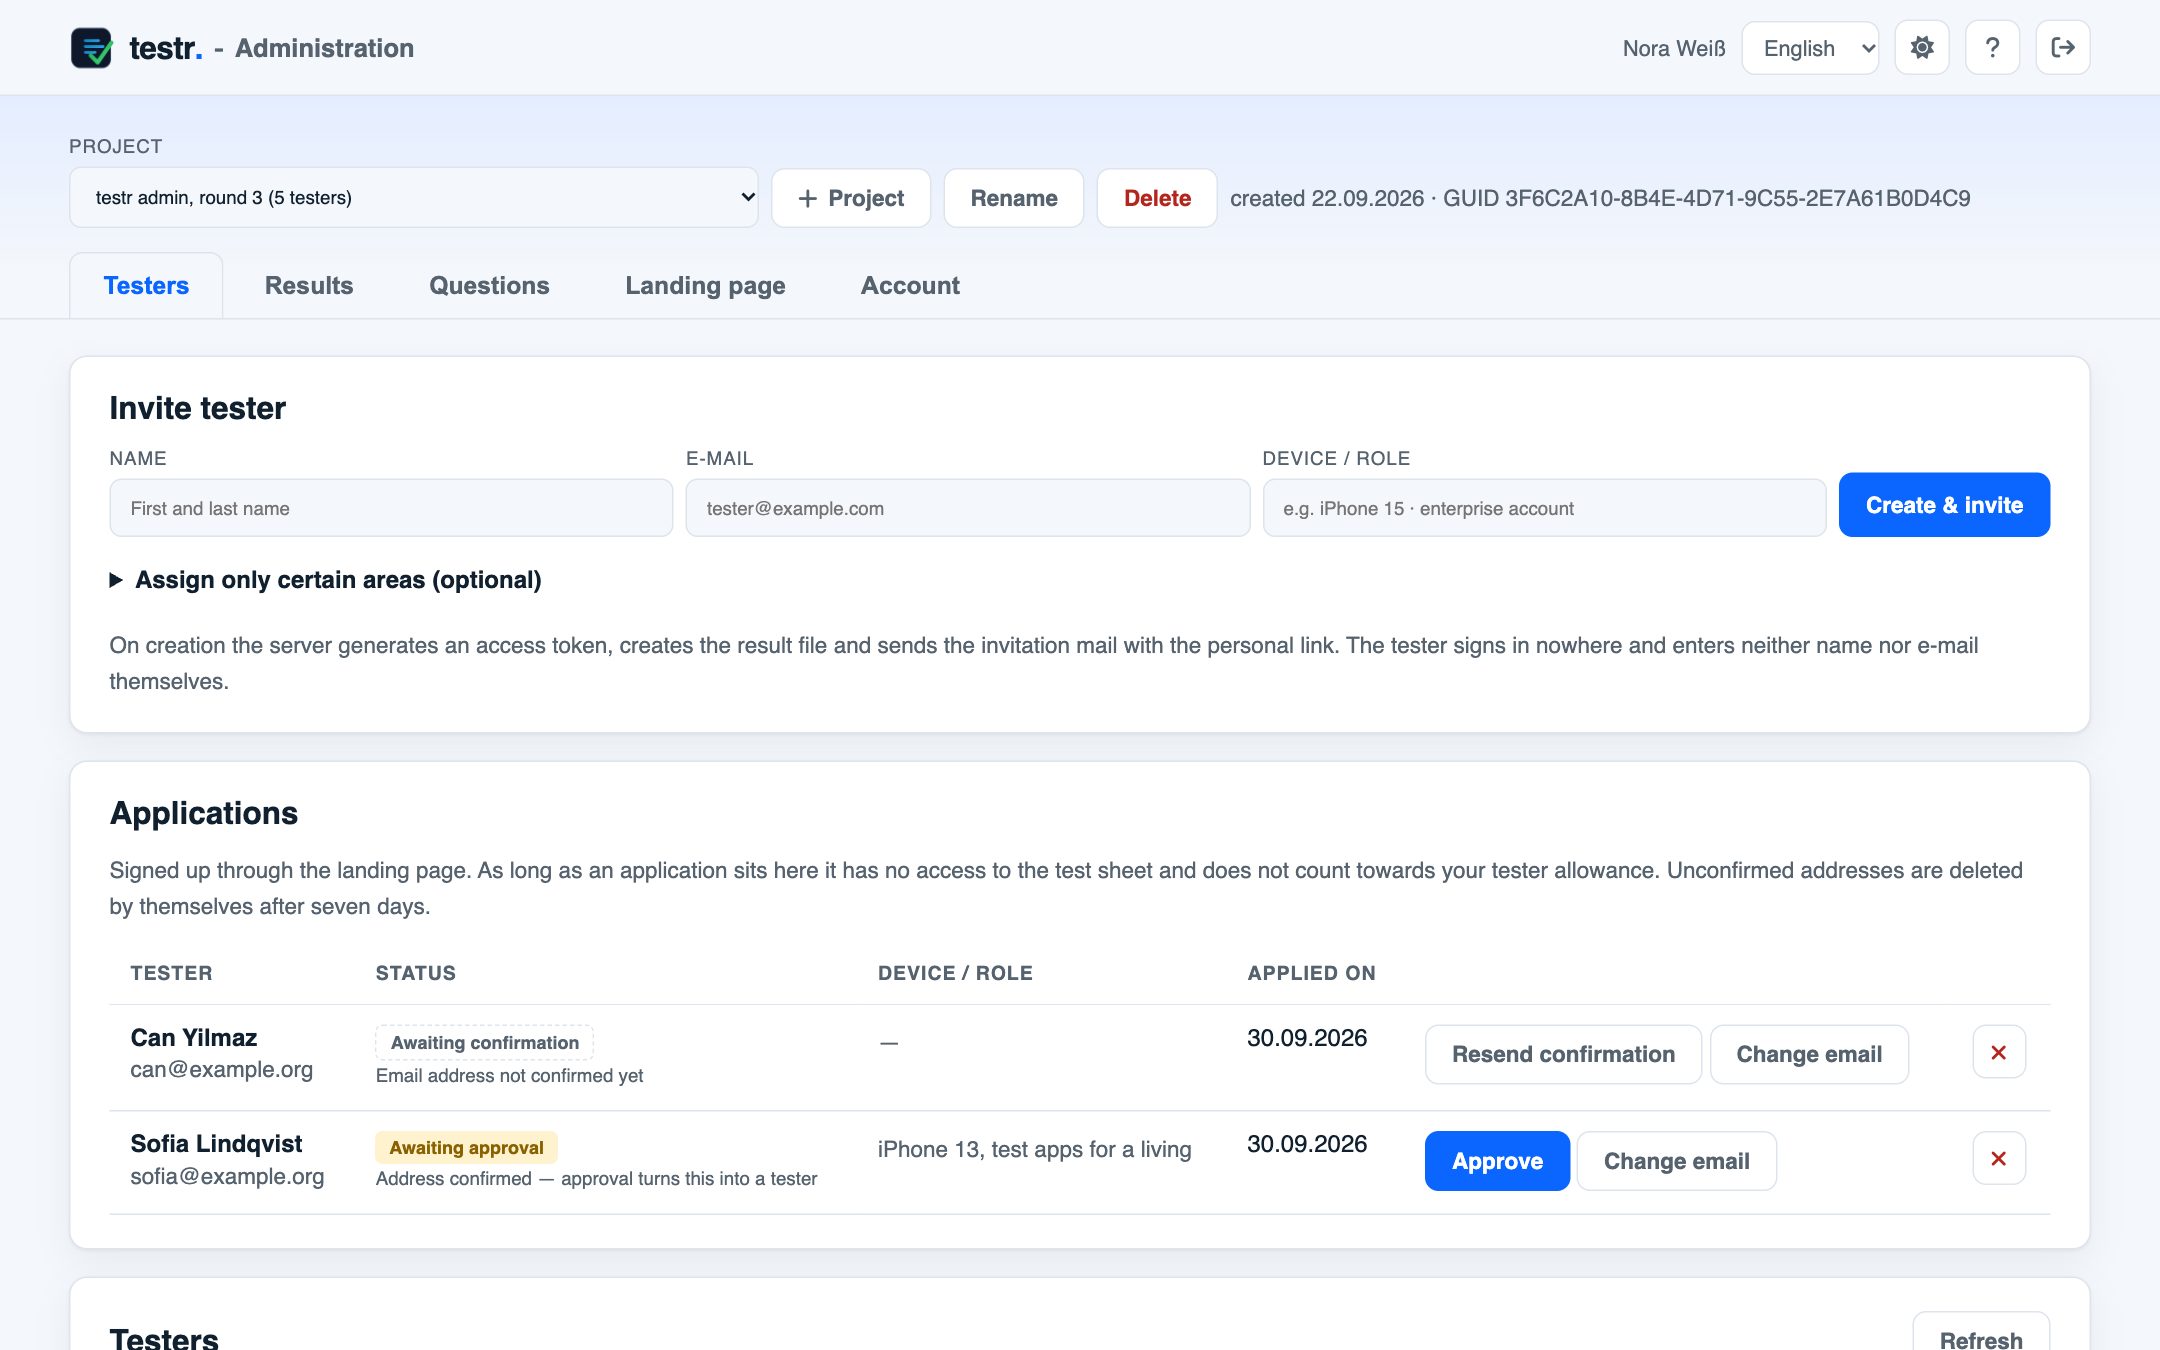Approve Sofia Lindqvist's application
2160x1350 pixels.
[1497, 1161]
